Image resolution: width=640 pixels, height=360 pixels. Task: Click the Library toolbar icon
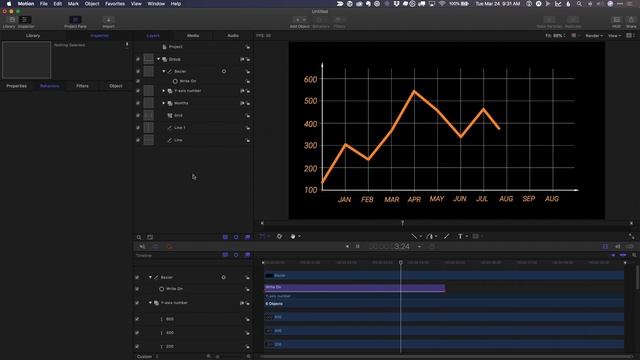pyautogui.click(x=12, y=20)
